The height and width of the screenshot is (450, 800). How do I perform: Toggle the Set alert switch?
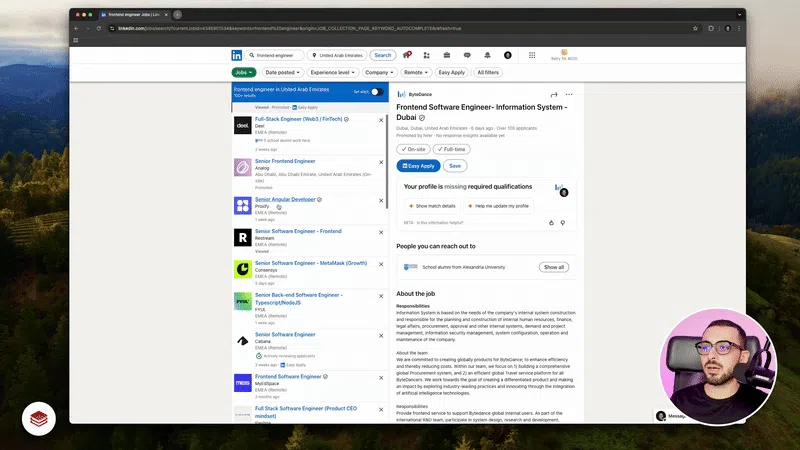[377, 92]
